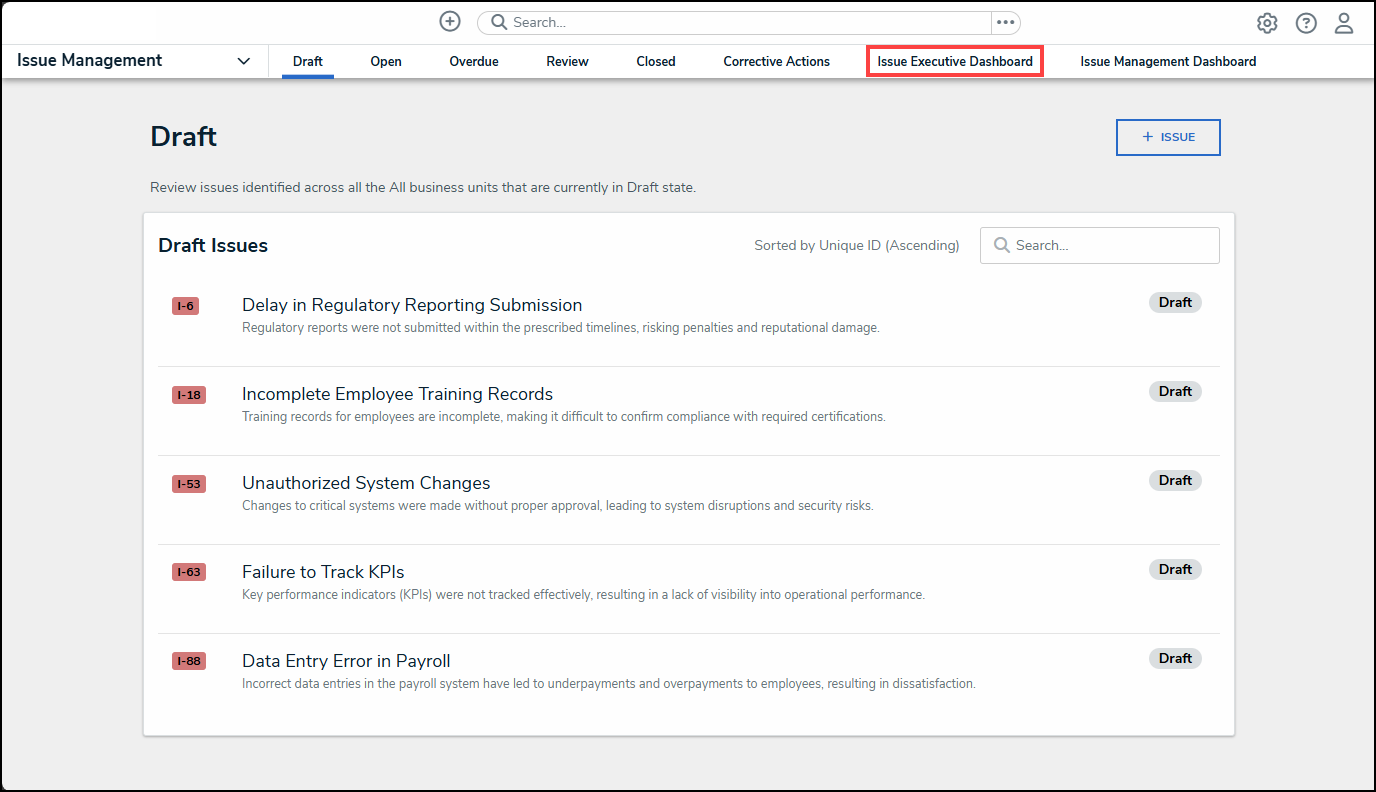The image size is (1376, 792).
Task: Click the I-88 issue ID badge
Action: [x=188, y=660]
